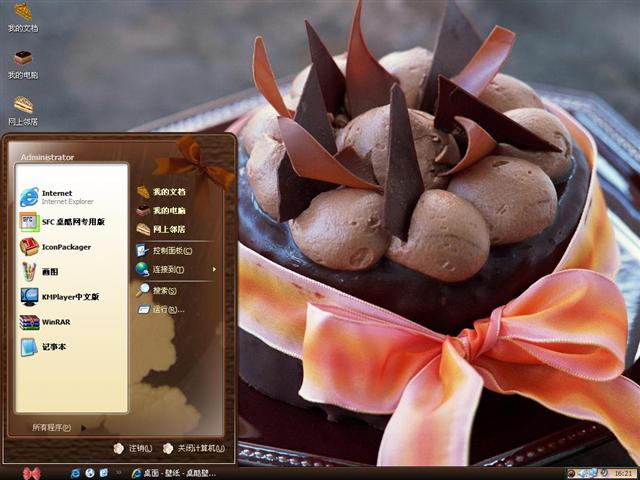Click 注销(L) log off button
Screen dimensions: 640x480
tap(133, 448)
